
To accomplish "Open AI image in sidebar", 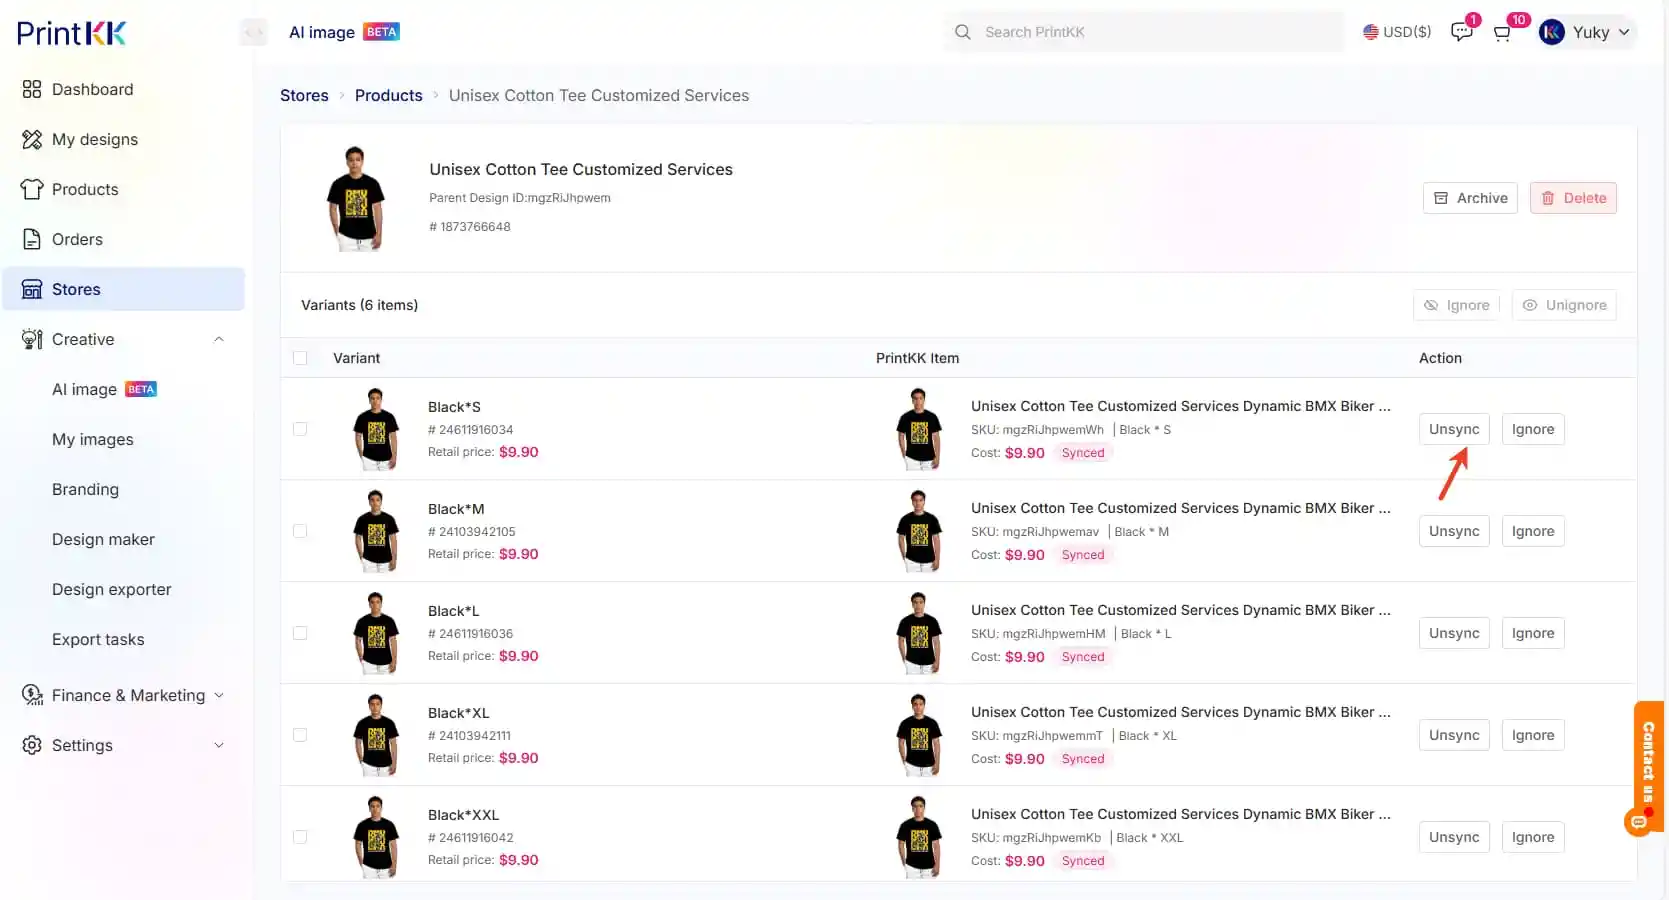I will click(x=104, y=389).
